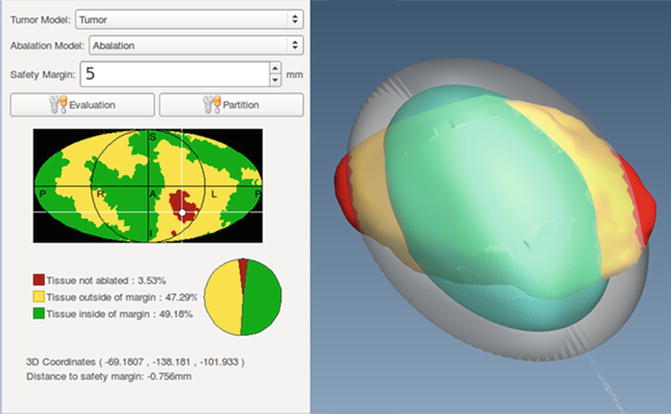Click the wrench icon on the Evaluation button
This screenshot has width=671, height=414.
(x=59, y=104)
